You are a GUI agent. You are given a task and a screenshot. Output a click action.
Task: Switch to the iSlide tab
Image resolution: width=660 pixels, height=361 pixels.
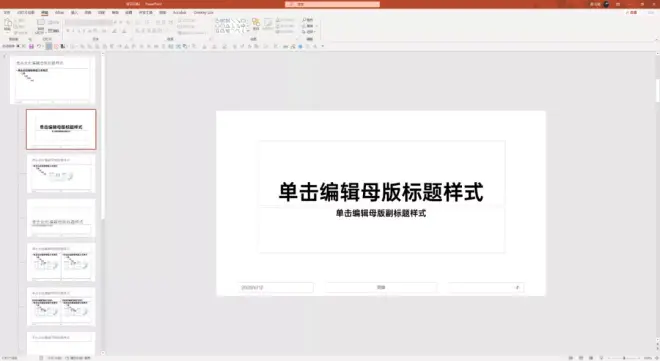pyautogui.click(x=59, y=13)
